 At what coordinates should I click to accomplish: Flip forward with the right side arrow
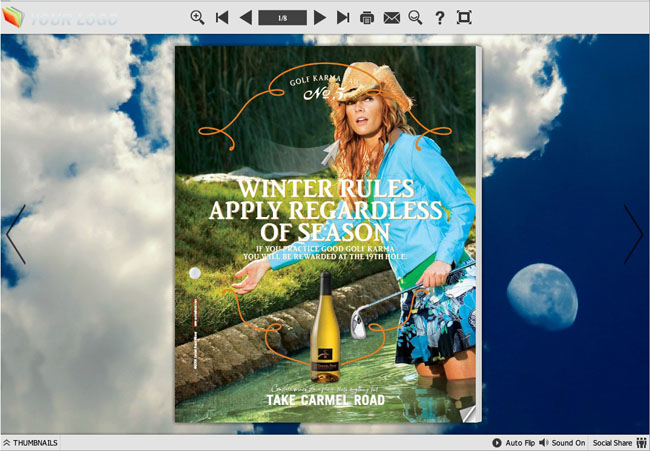(634, 234)
